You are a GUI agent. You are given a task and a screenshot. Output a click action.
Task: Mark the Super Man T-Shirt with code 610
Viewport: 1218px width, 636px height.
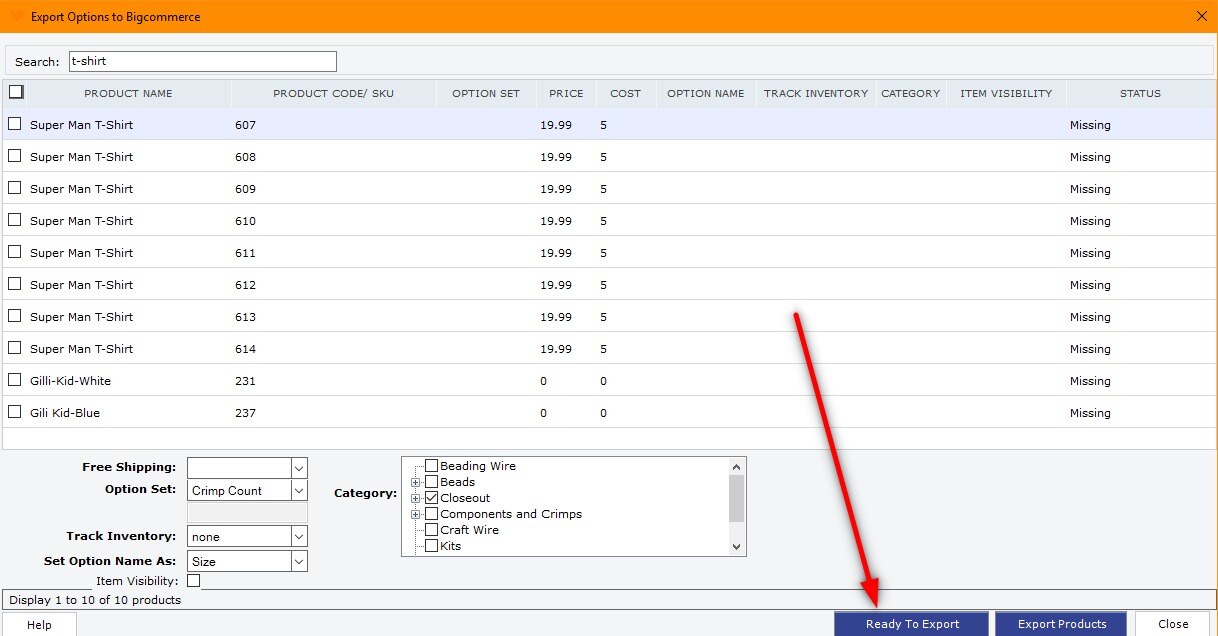[15, 220]
